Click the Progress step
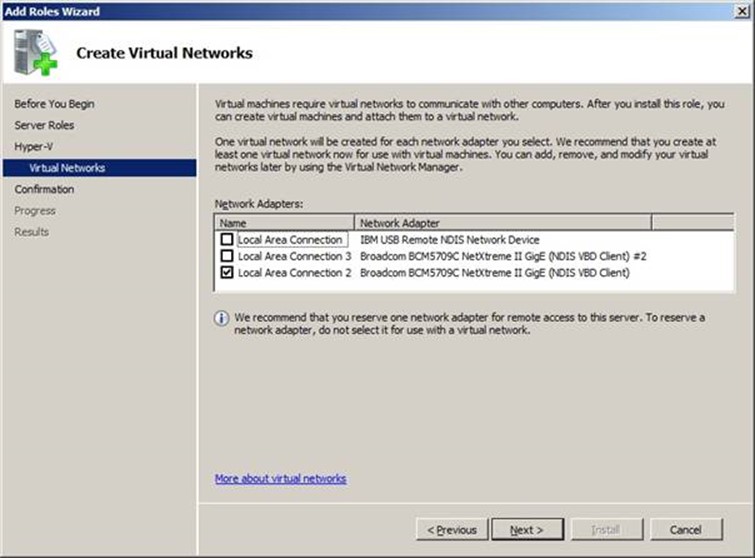 point(35,210)
